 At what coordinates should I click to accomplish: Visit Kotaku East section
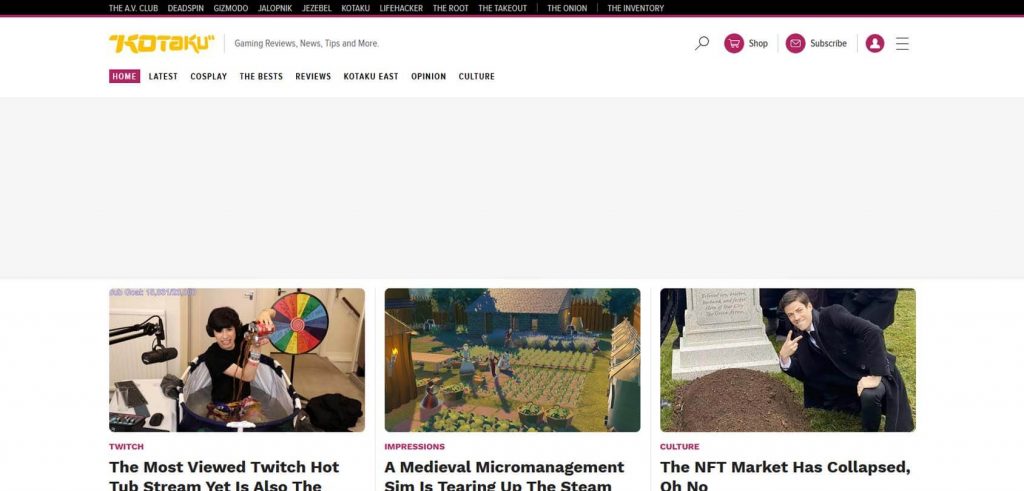[x=371, y=76]
